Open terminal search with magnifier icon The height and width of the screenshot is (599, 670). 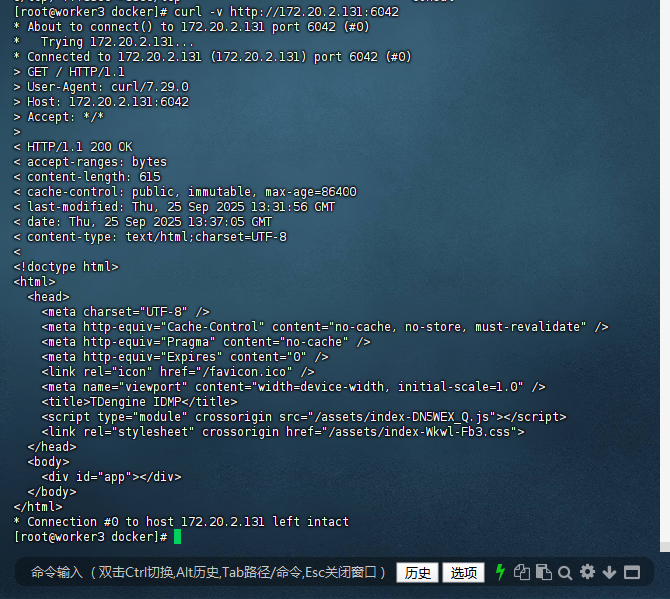[565, 573]
